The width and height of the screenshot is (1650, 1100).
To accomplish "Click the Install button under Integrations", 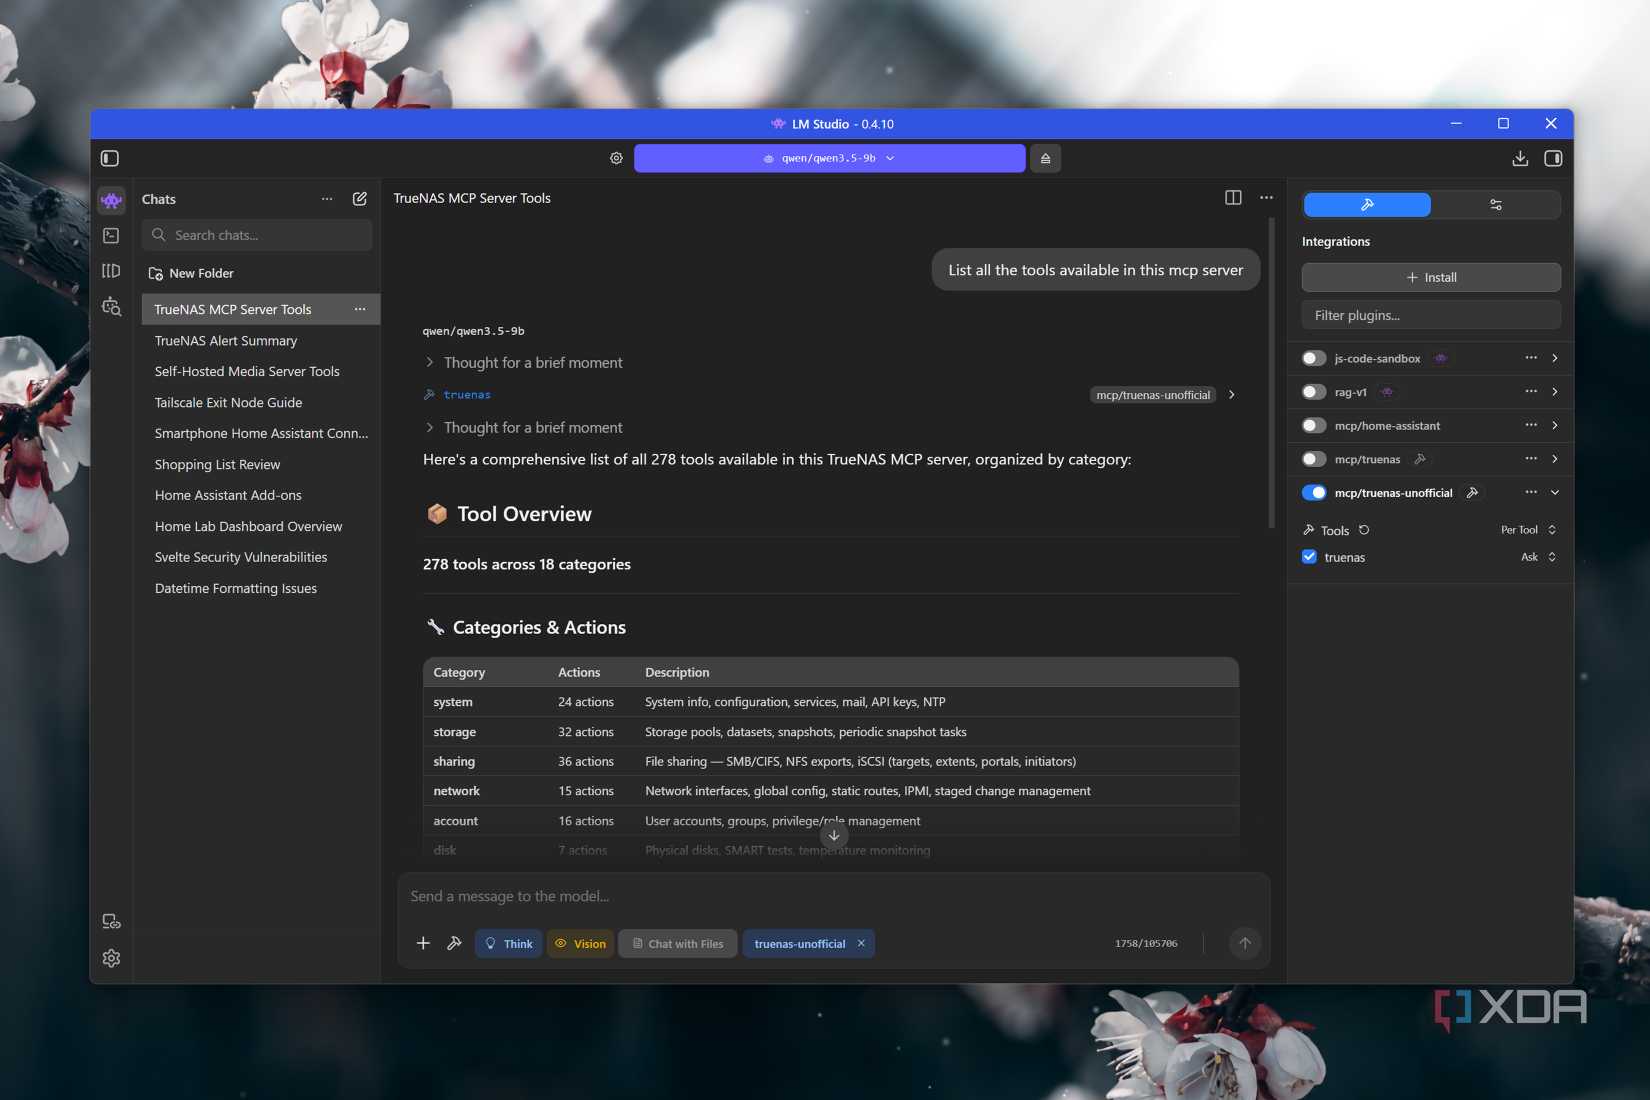I will (1430, 277).
